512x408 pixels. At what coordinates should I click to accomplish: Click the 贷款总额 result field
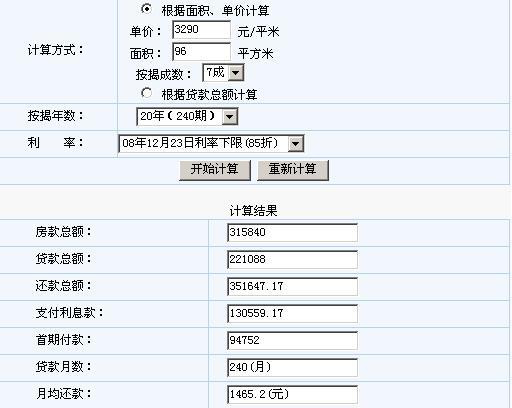(292, 259)
